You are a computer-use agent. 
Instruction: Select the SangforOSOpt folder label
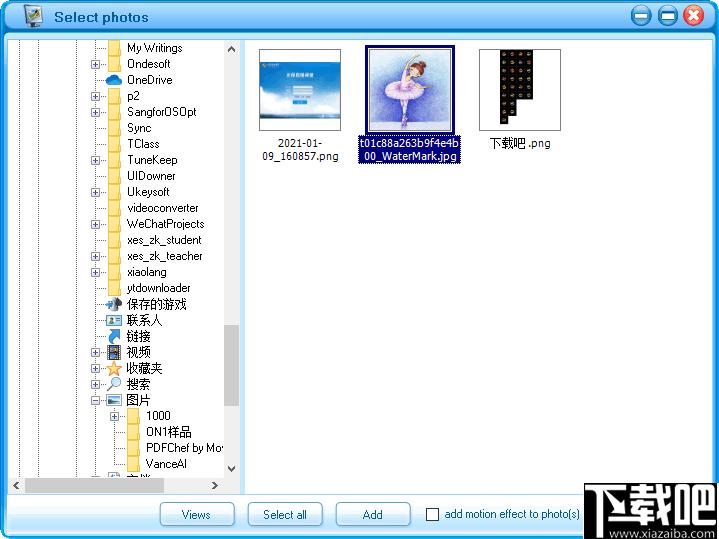pyautogui.click(x=162, y=112)
